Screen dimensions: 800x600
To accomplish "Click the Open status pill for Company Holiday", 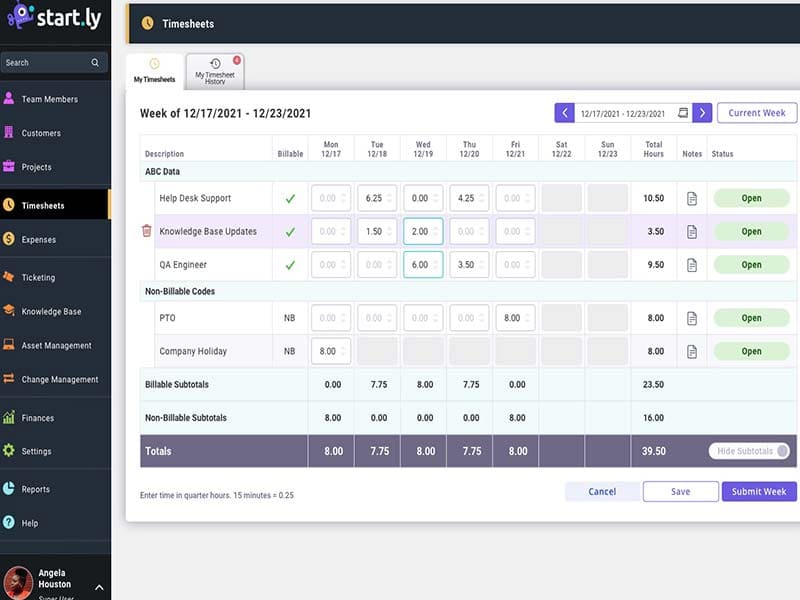I will (751, 351).
